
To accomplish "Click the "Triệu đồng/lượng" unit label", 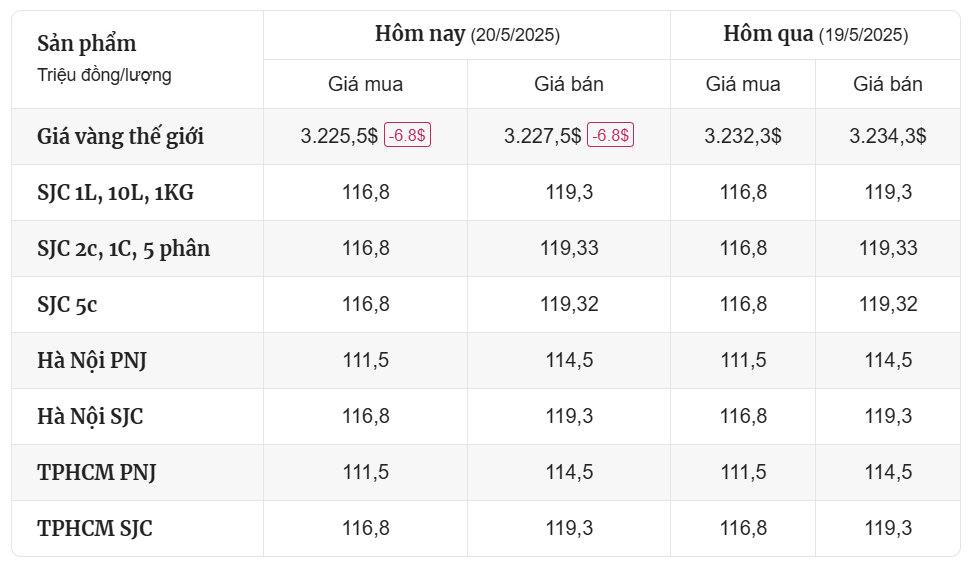I will tap(104, 75).
